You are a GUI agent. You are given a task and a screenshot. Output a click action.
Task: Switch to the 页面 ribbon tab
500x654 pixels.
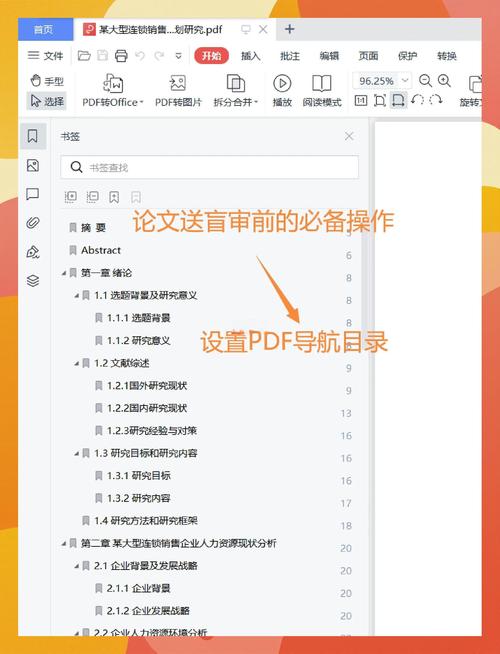point(368,56)
